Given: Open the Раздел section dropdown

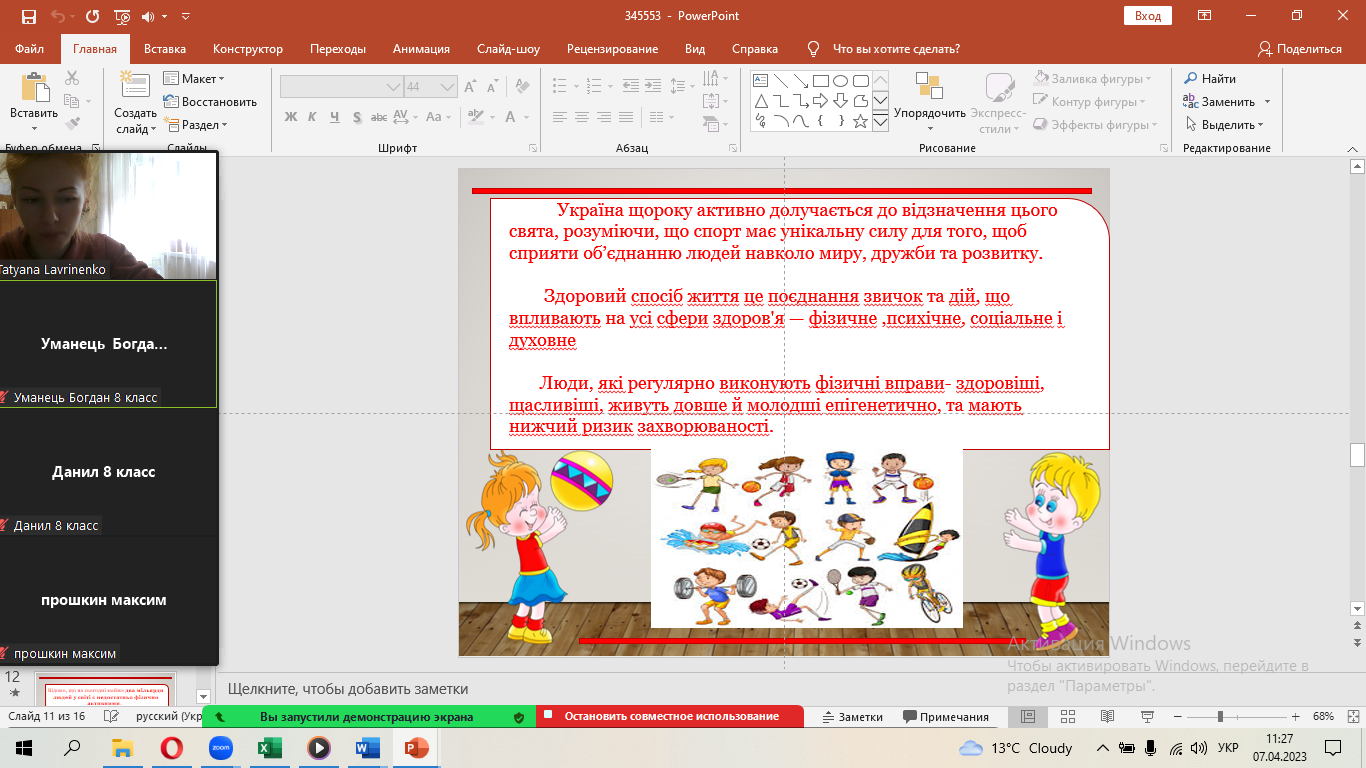Looking at the screenshot, I should [197, 125].
